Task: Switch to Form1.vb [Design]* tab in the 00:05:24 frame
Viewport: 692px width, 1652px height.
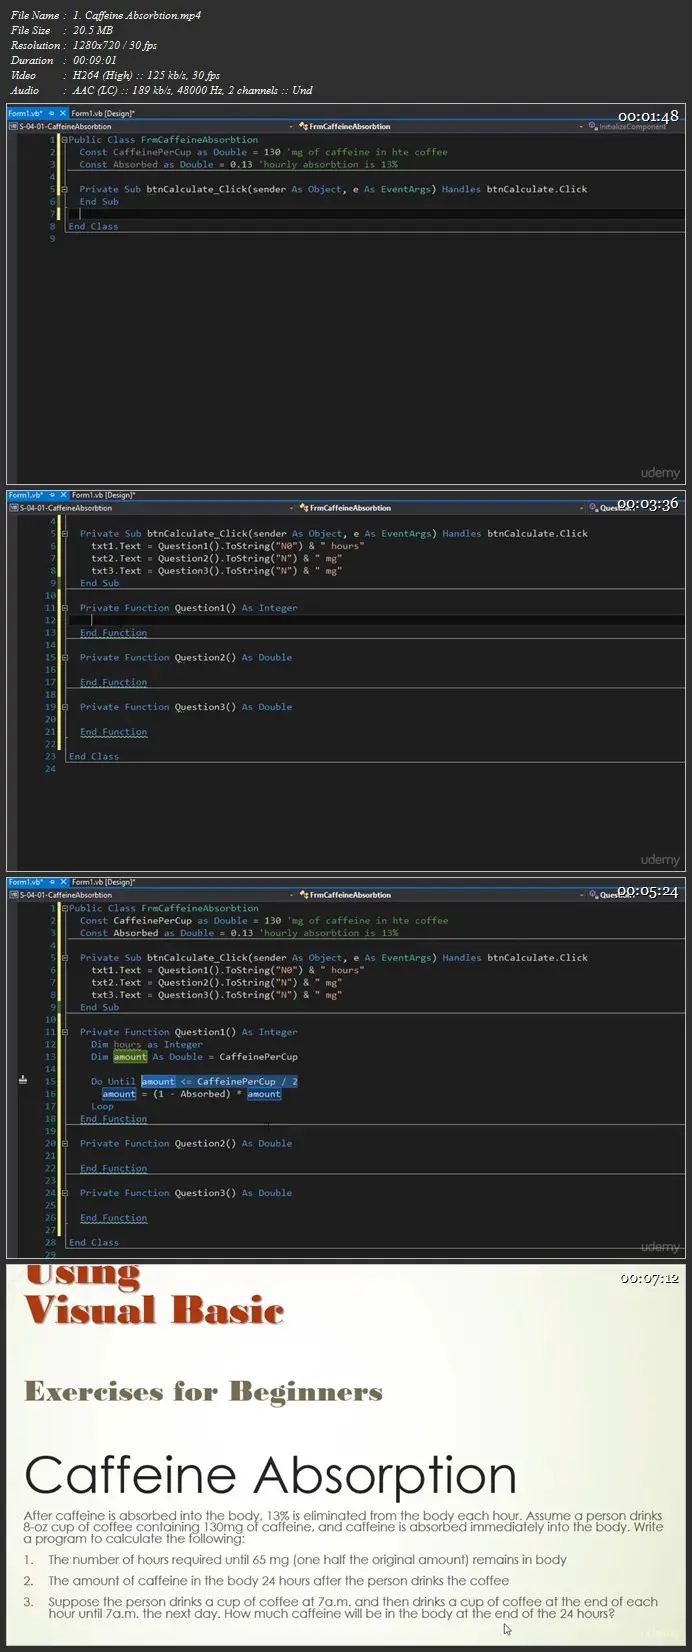Action: pos(103,882)
